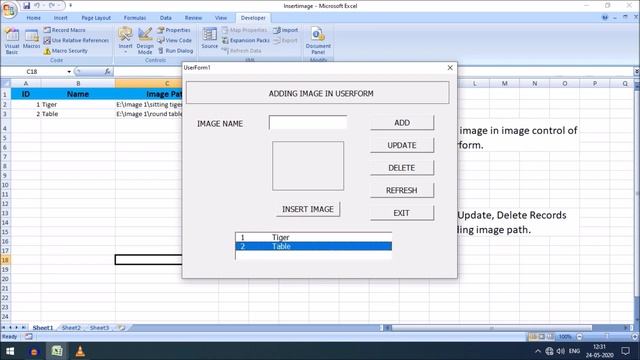Click the Insert Worksheet tab icon
Image resolution: width=640 pixels, height=360 pixels.
point(121,328)
